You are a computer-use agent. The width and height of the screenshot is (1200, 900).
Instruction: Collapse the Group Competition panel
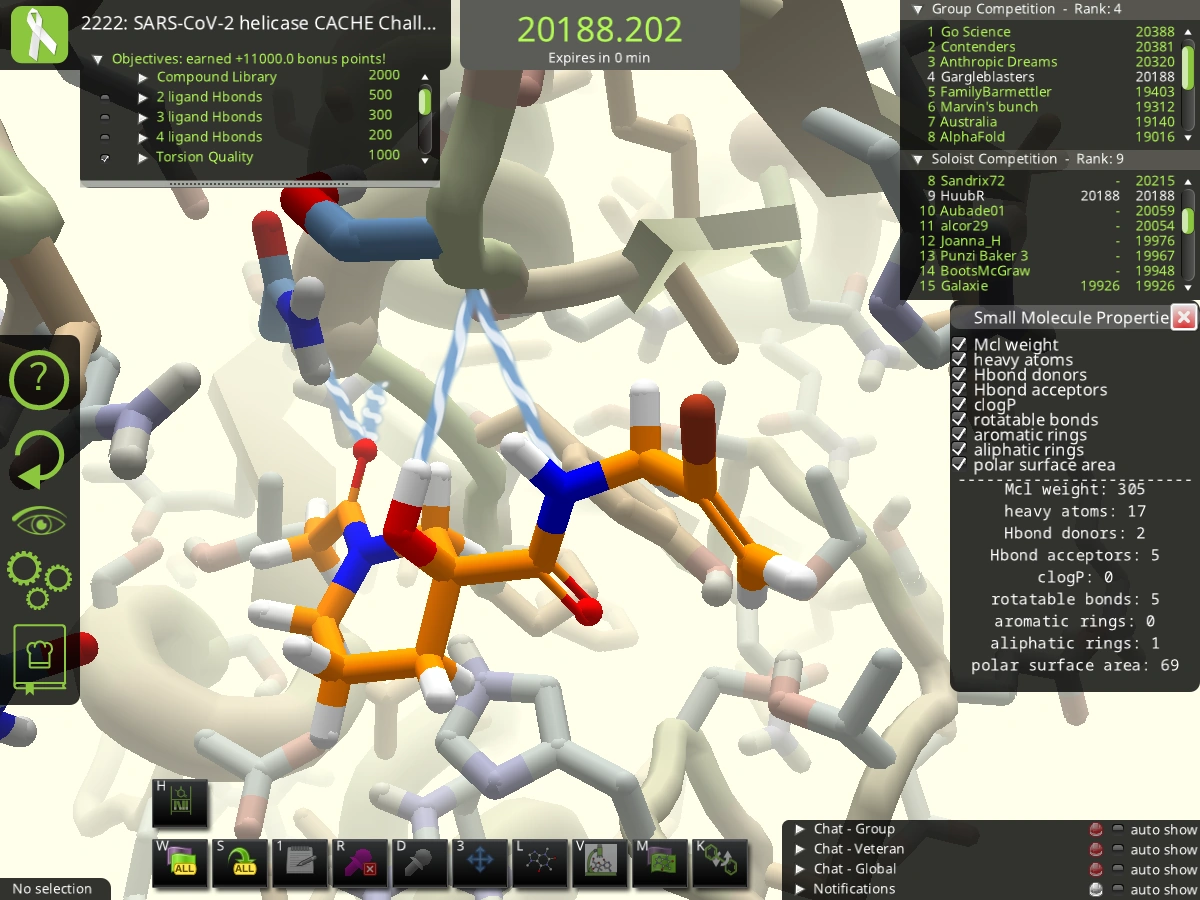coord(917,9)
